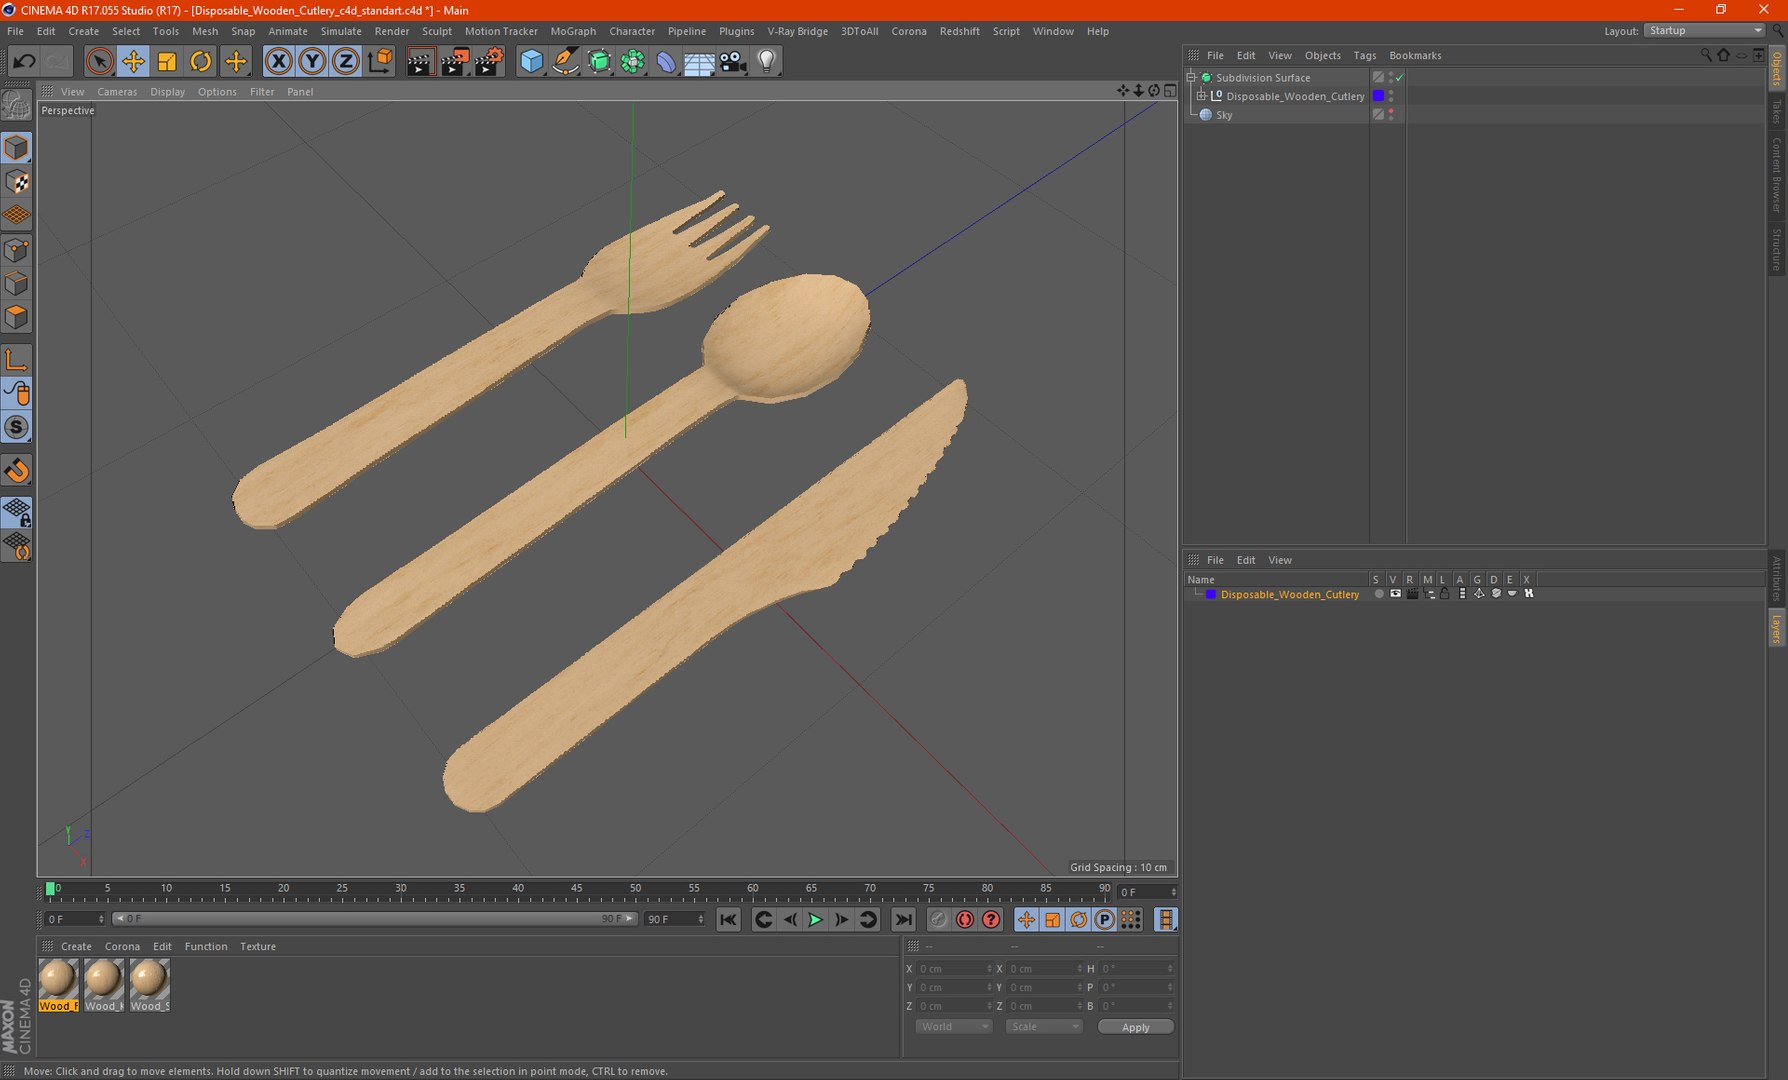Toggle autokeying record button
This screenshot has height=1080, width=1788.
[x=965, y=920]
